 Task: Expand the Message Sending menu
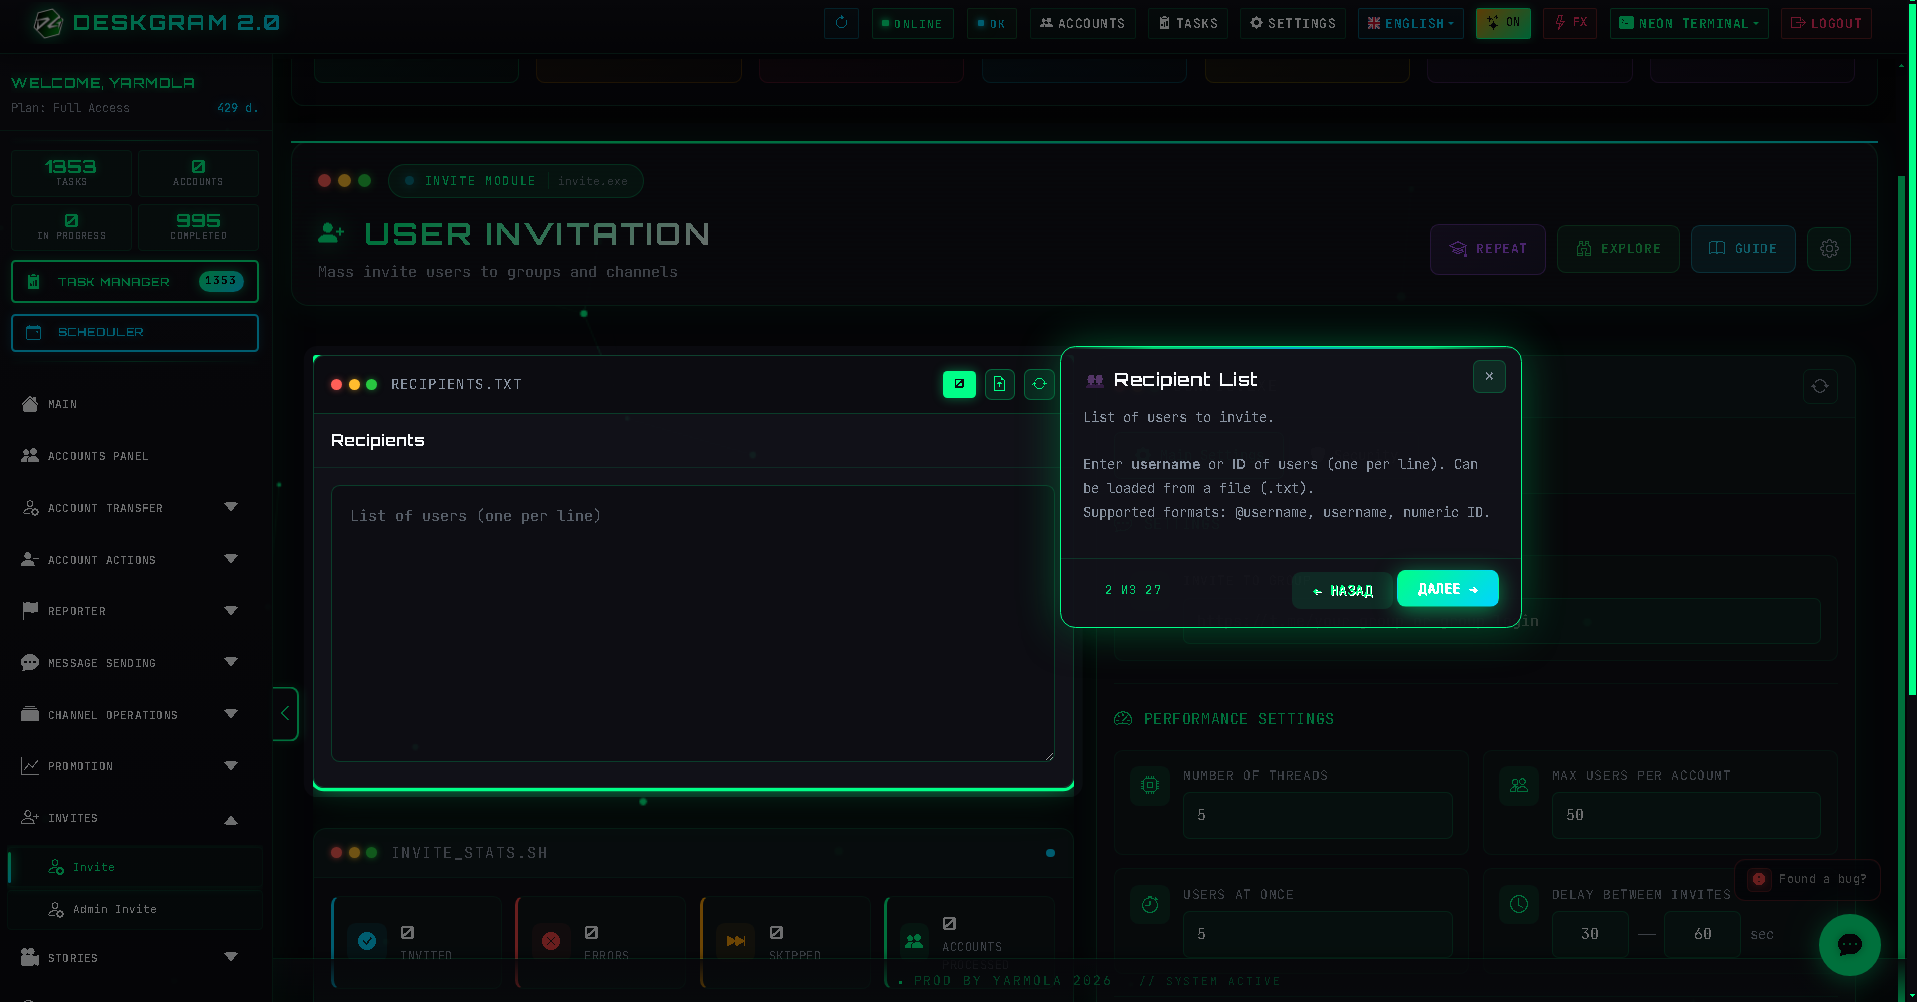(x=135, y=663)
